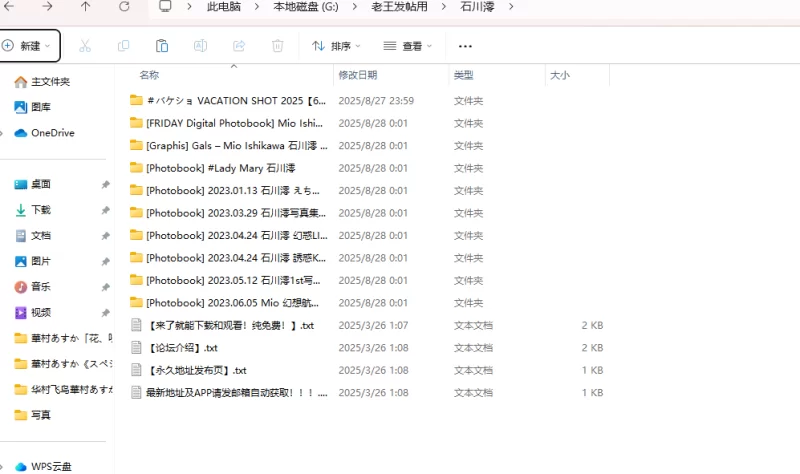Select 本地磁盘 (G:) in breadcrumb

(x=306, y=7)
